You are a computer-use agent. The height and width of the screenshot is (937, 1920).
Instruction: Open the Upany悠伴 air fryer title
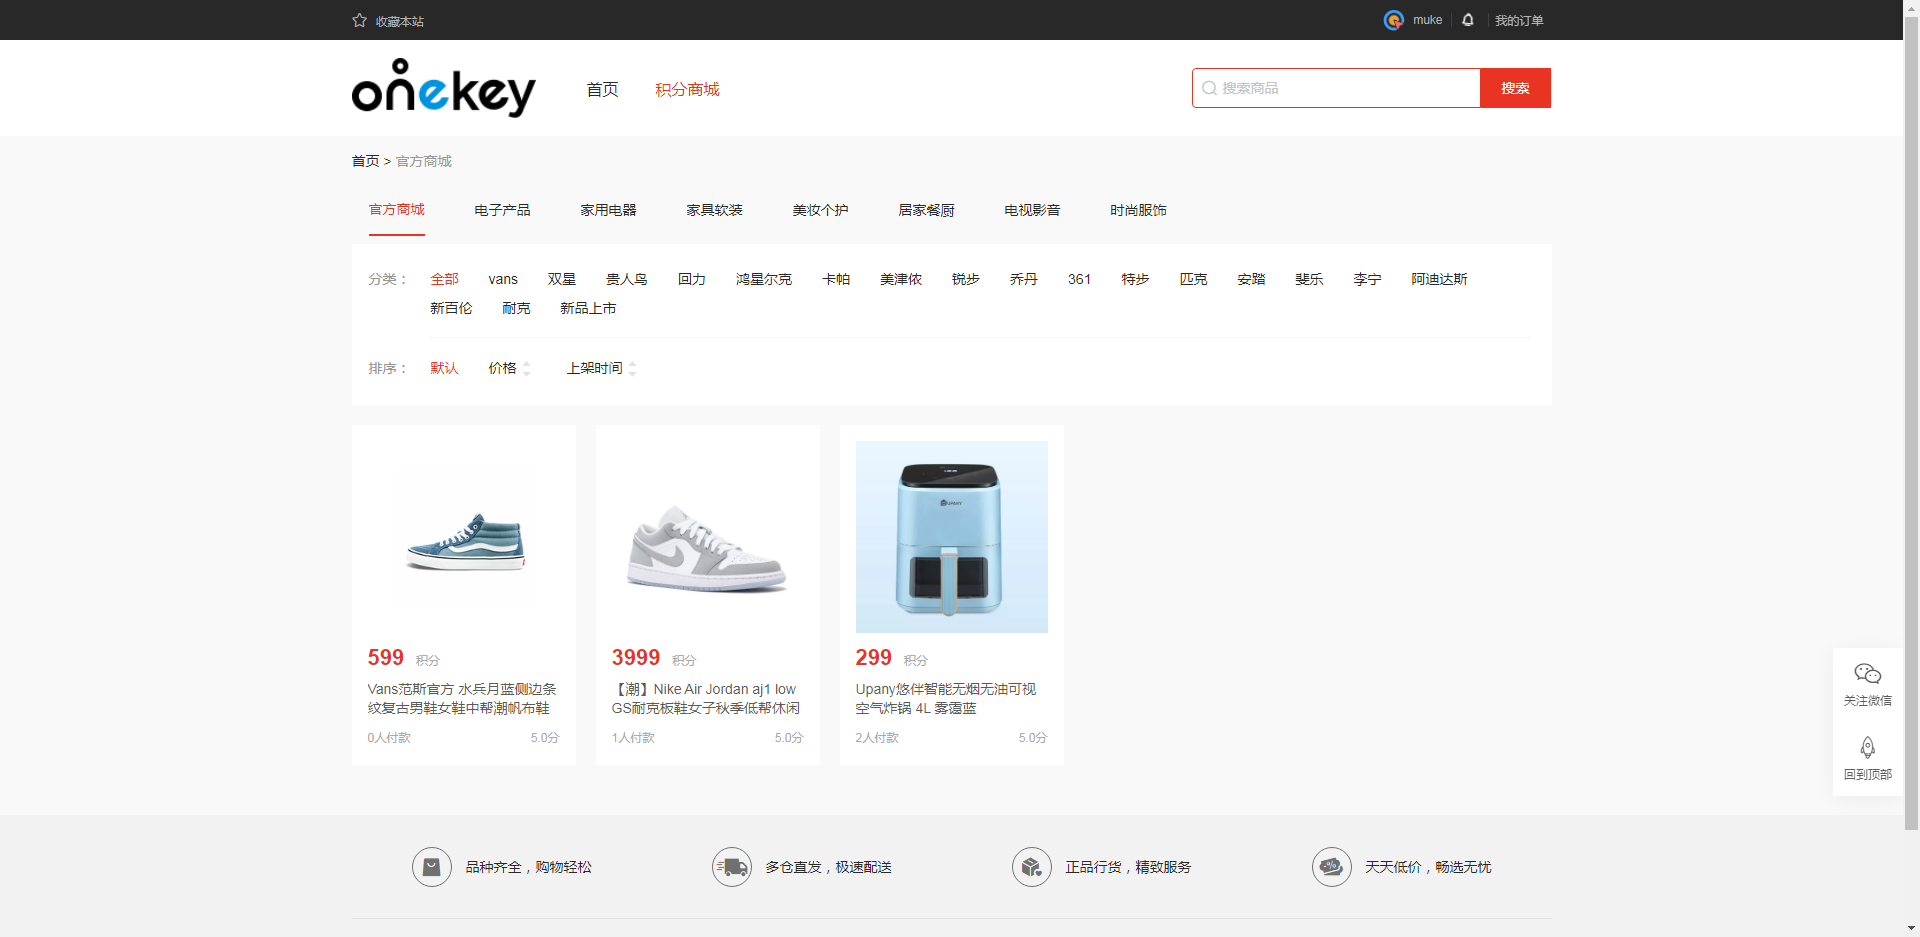[946, 698]
